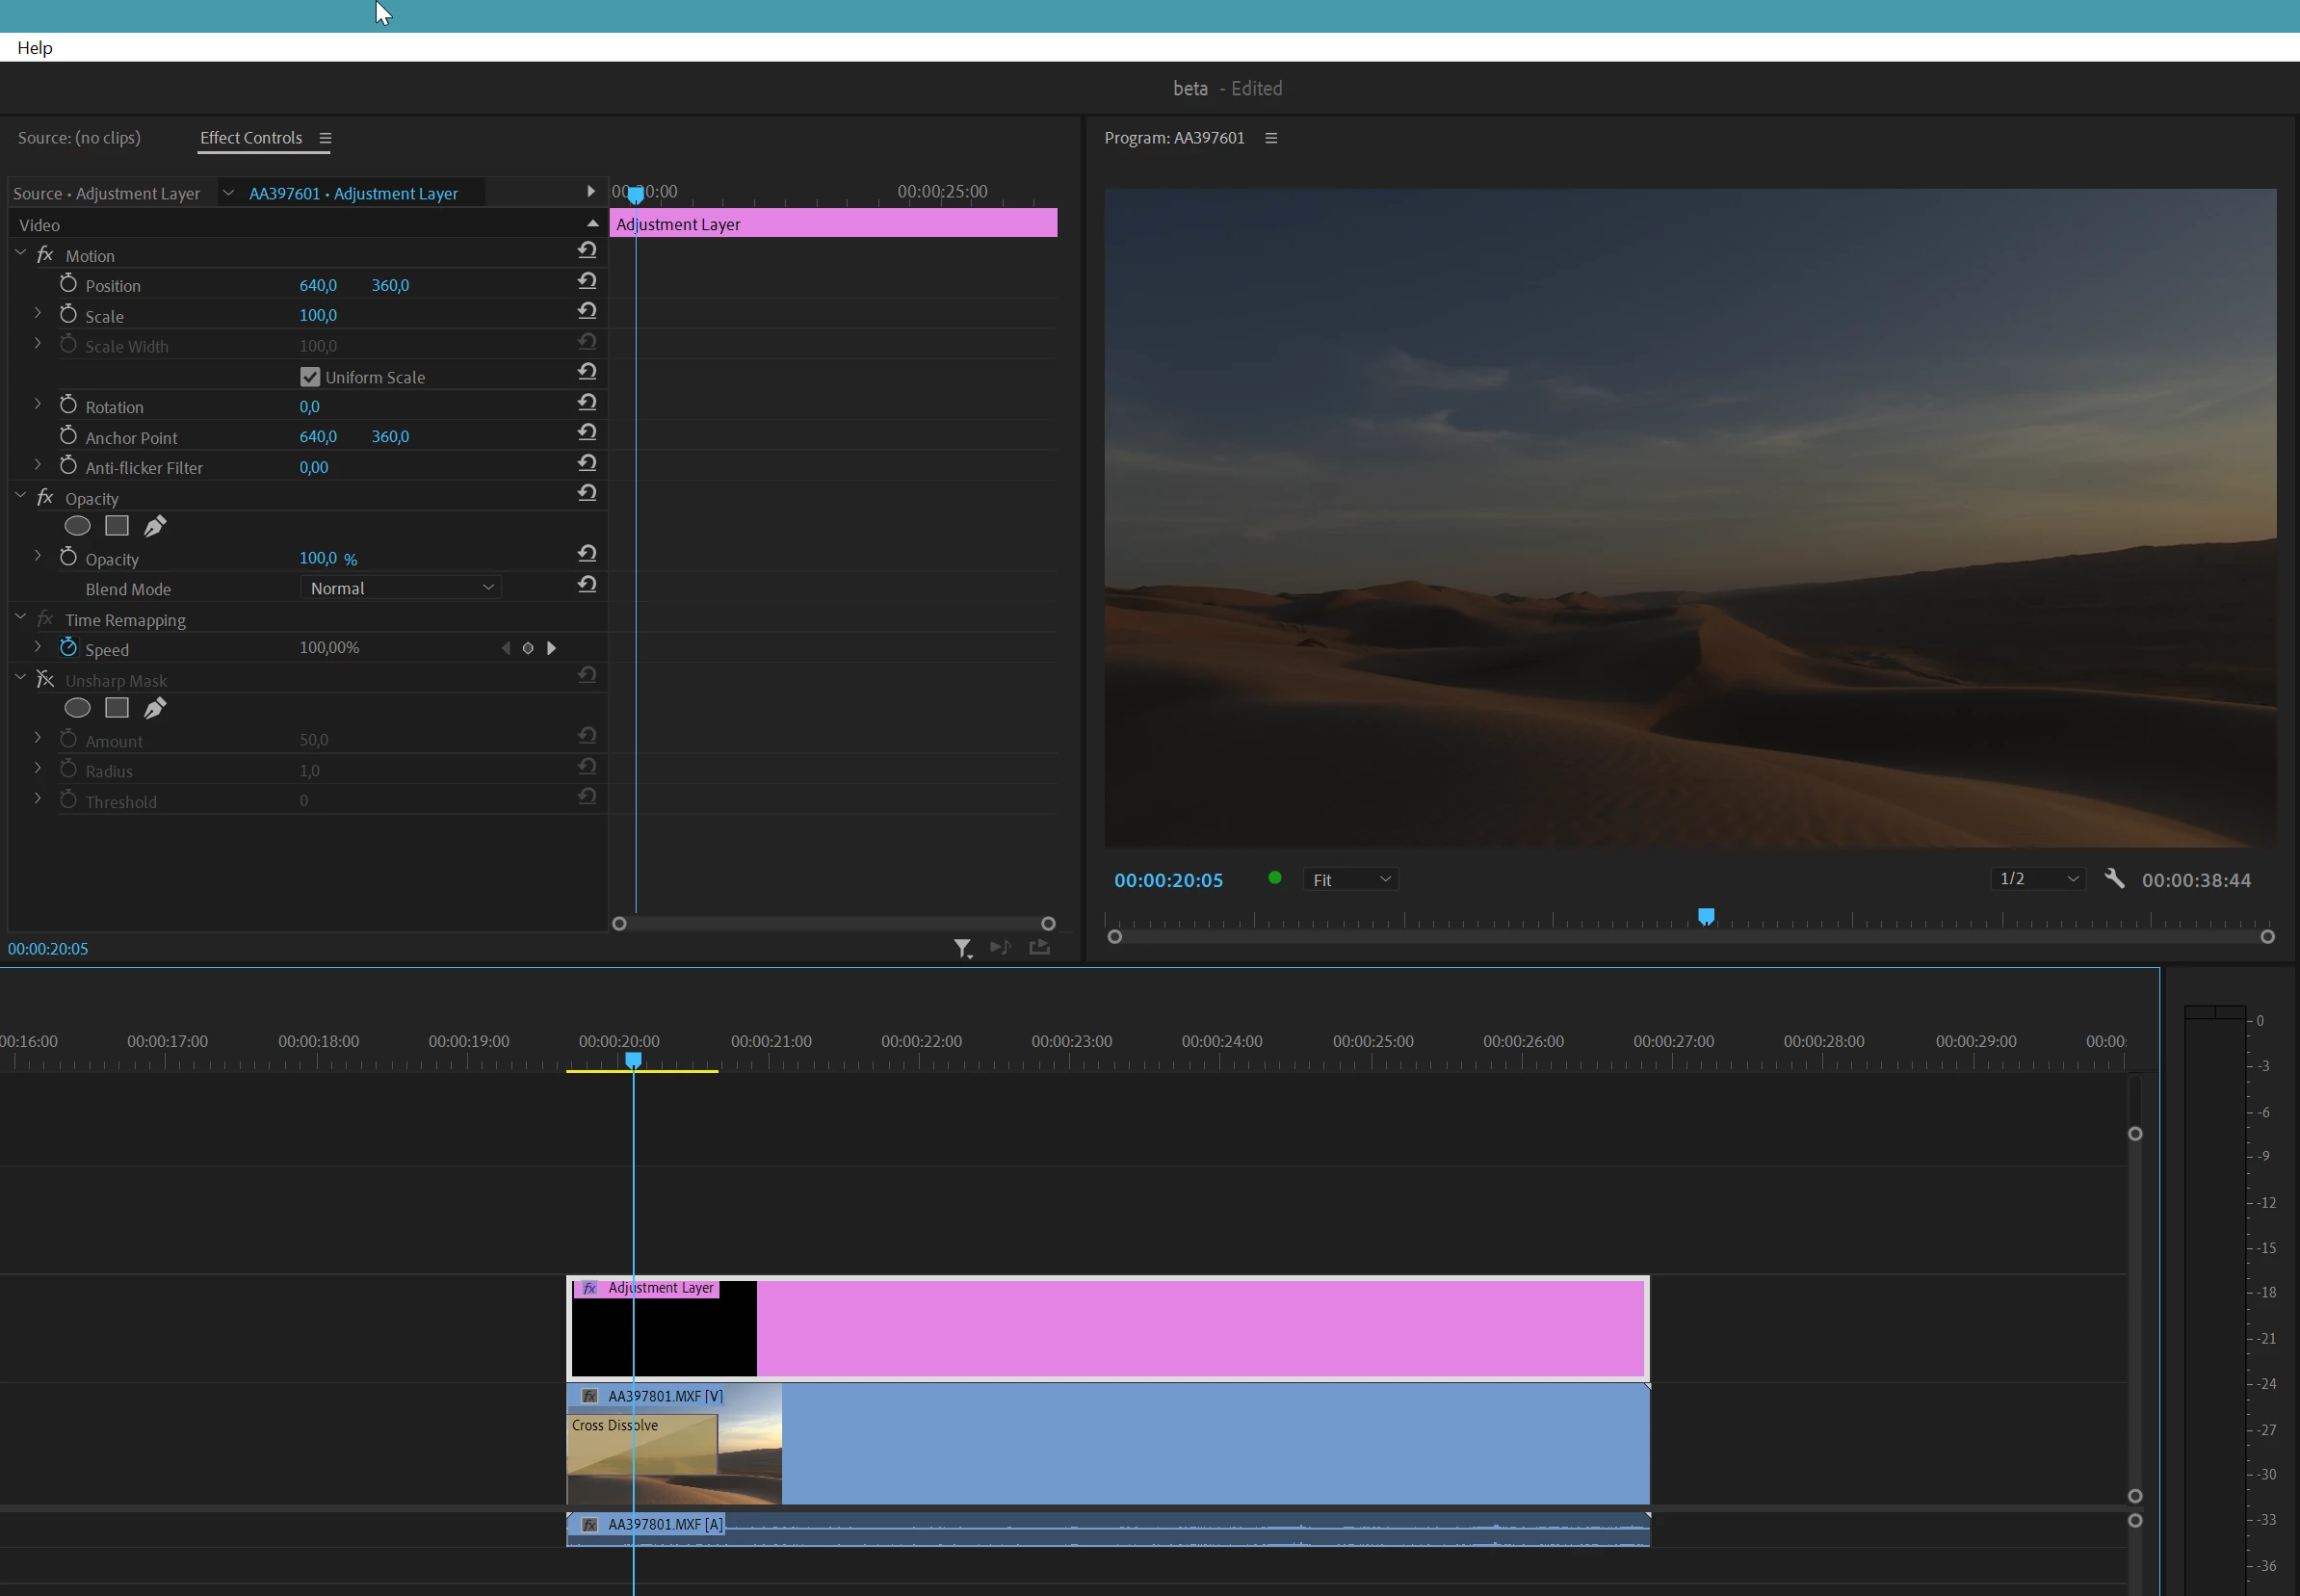Uncheck the Uniform Scale checkbox

[310, 377]
